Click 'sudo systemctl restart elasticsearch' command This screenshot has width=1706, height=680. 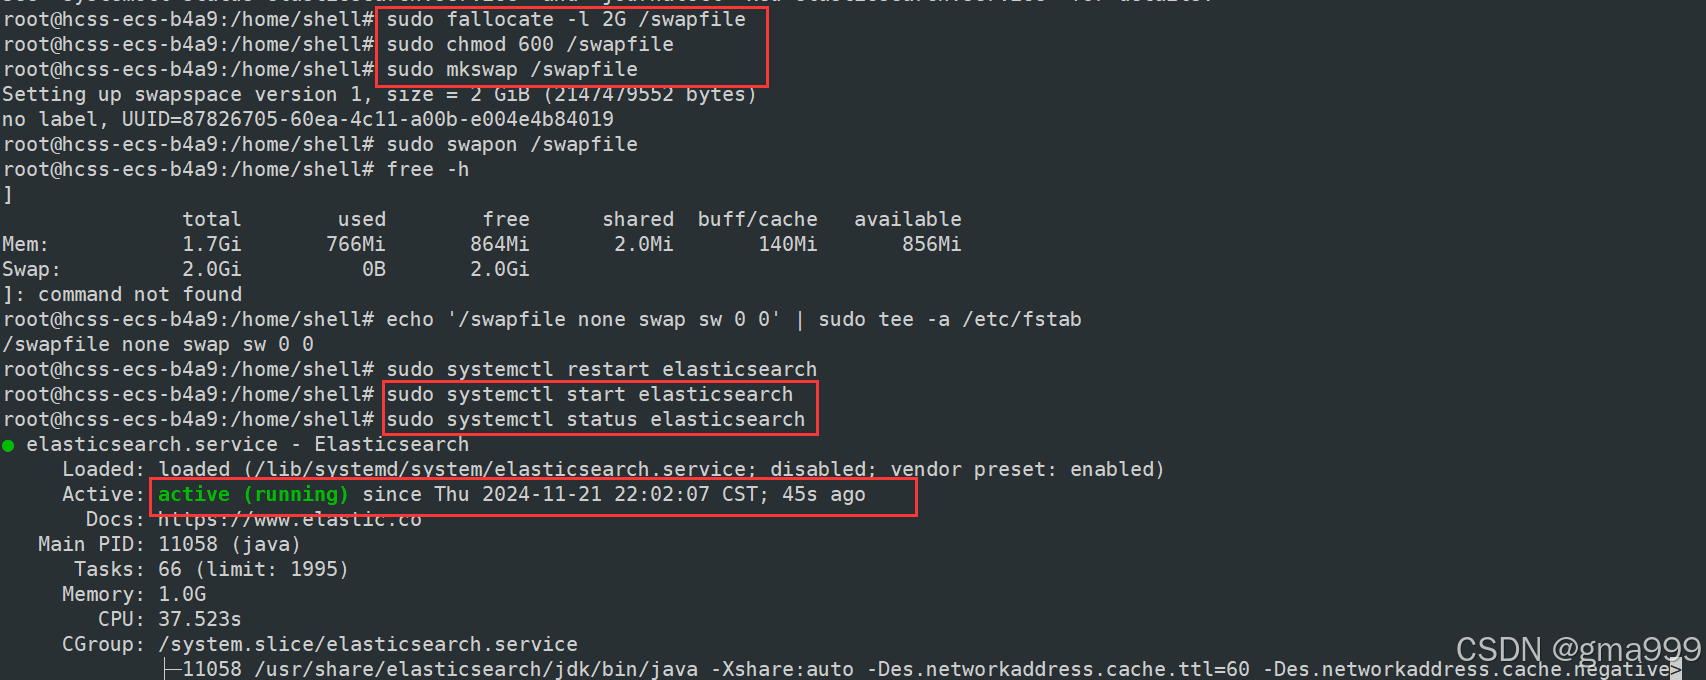click(602, 369)
